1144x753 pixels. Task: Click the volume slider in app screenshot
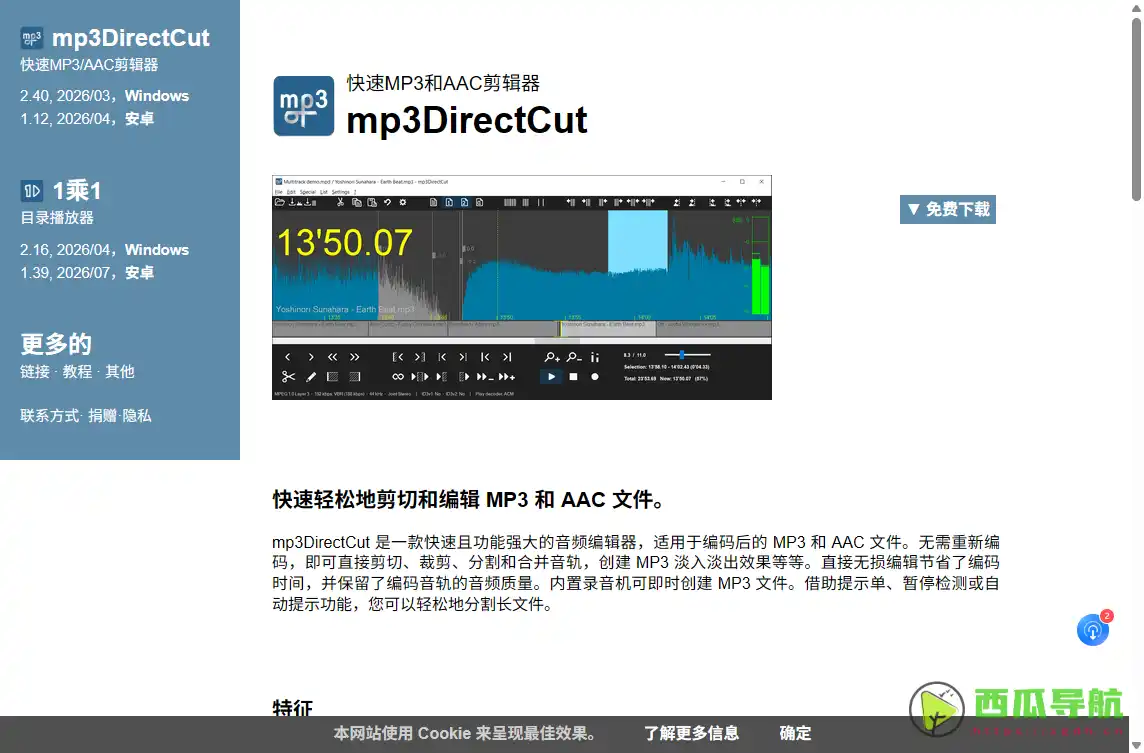(x=687, y=355)
